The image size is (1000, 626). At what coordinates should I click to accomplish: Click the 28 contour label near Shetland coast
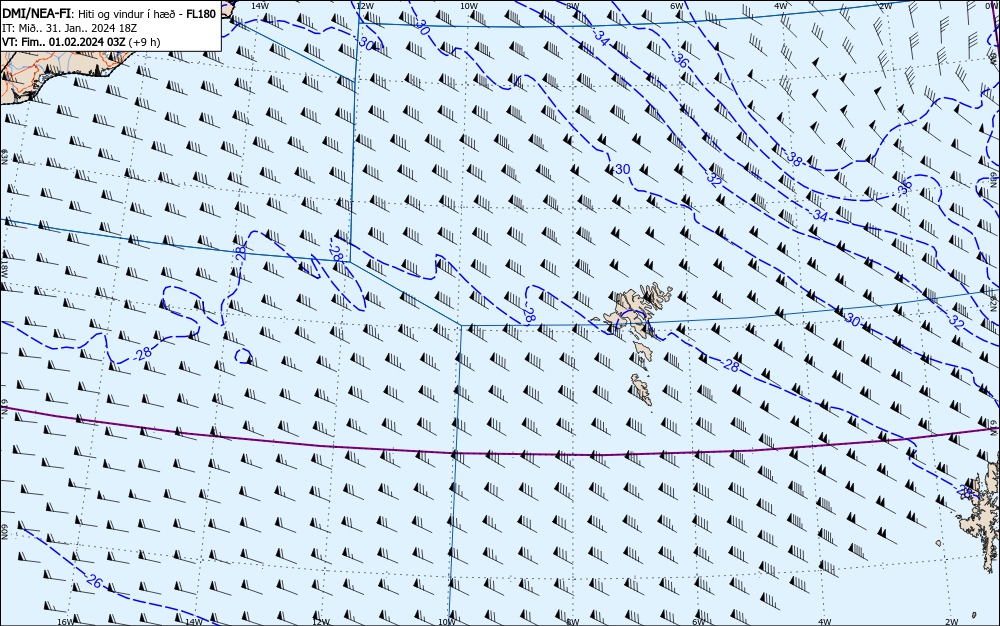(966, 491)
